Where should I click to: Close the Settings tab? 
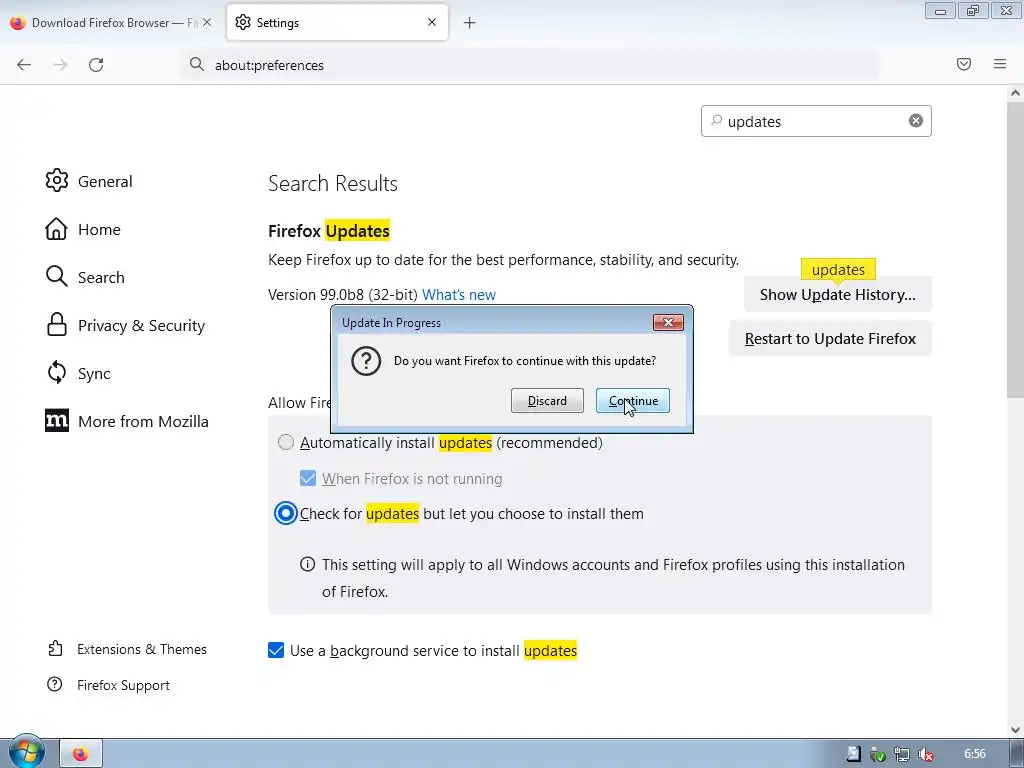click(x=432, y=22)
